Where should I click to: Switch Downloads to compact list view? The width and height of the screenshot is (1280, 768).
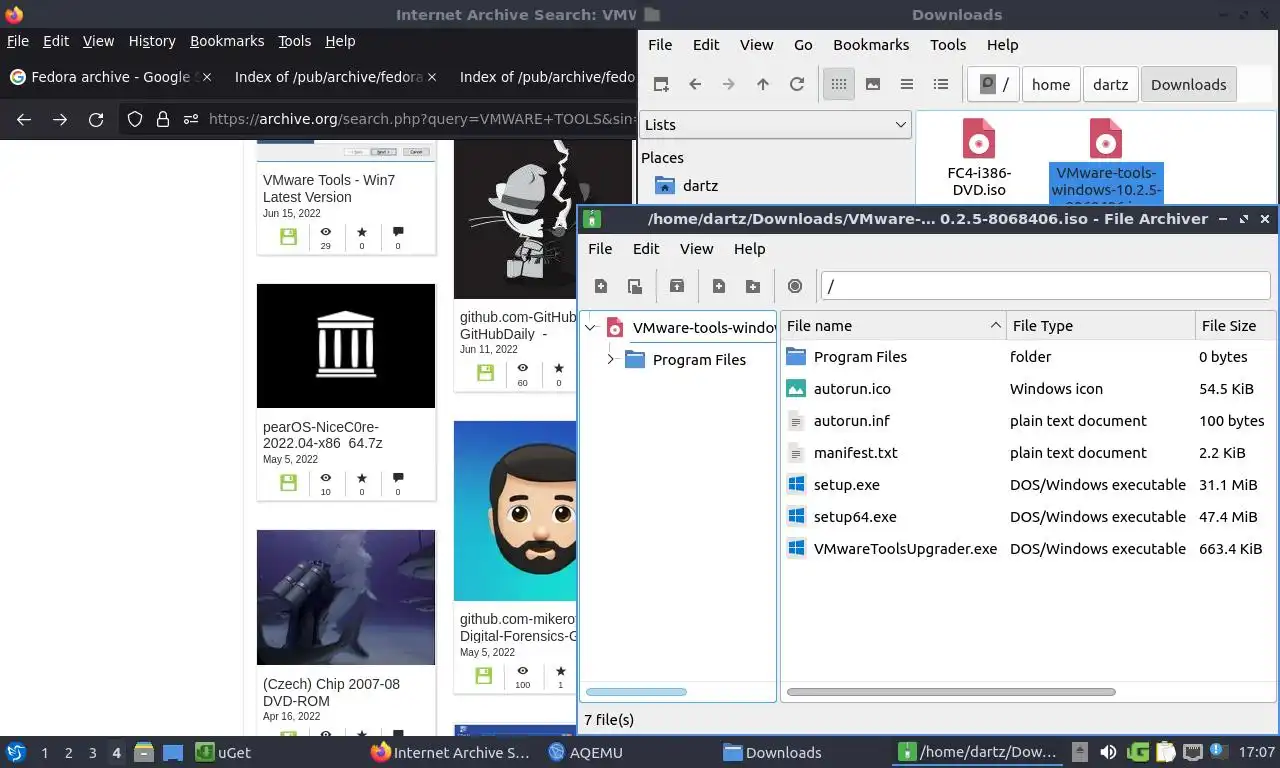[x=907, y=84]
